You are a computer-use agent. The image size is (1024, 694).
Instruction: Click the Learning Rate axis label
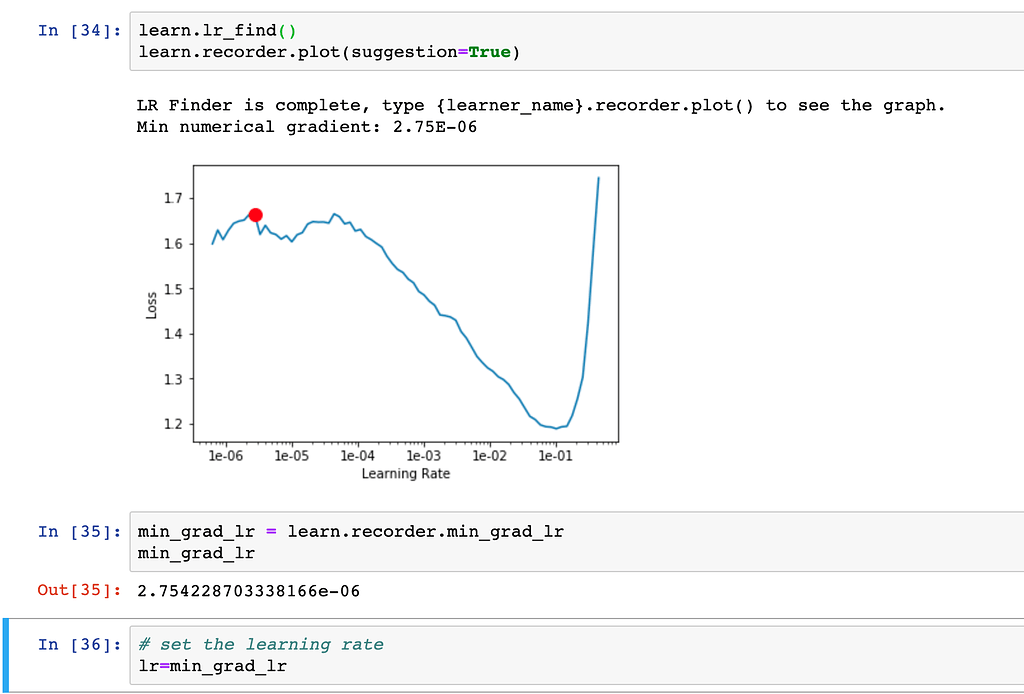[405, 473]
